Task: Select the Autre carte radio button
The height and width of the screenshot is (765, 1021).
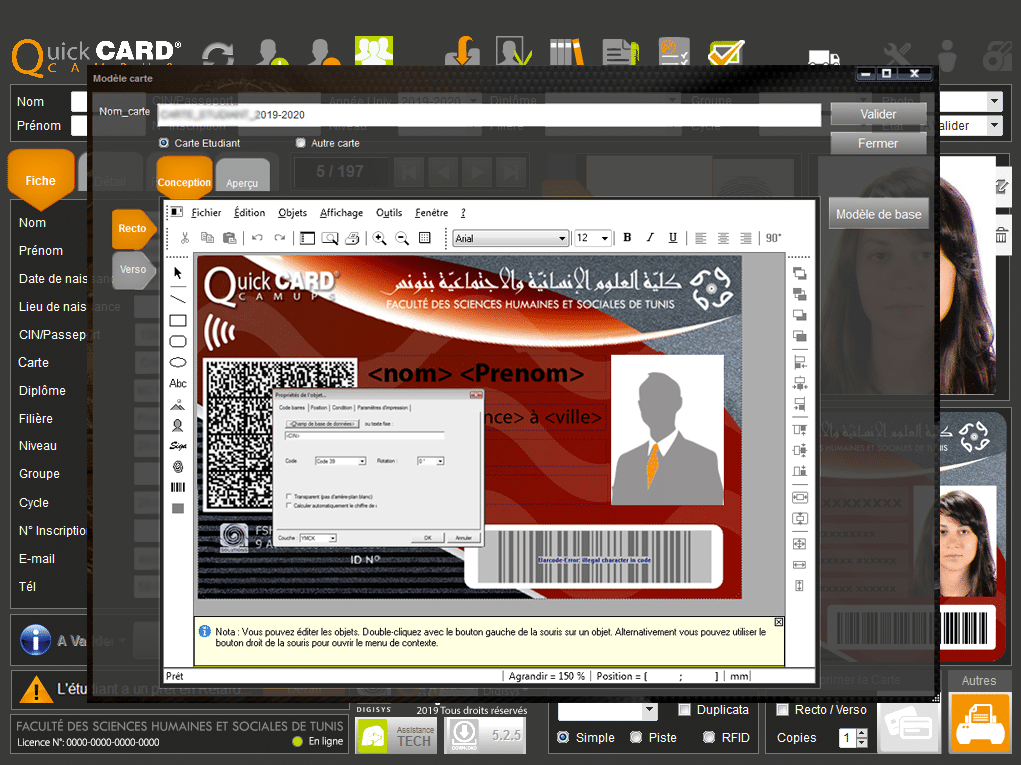Action: 301,143
